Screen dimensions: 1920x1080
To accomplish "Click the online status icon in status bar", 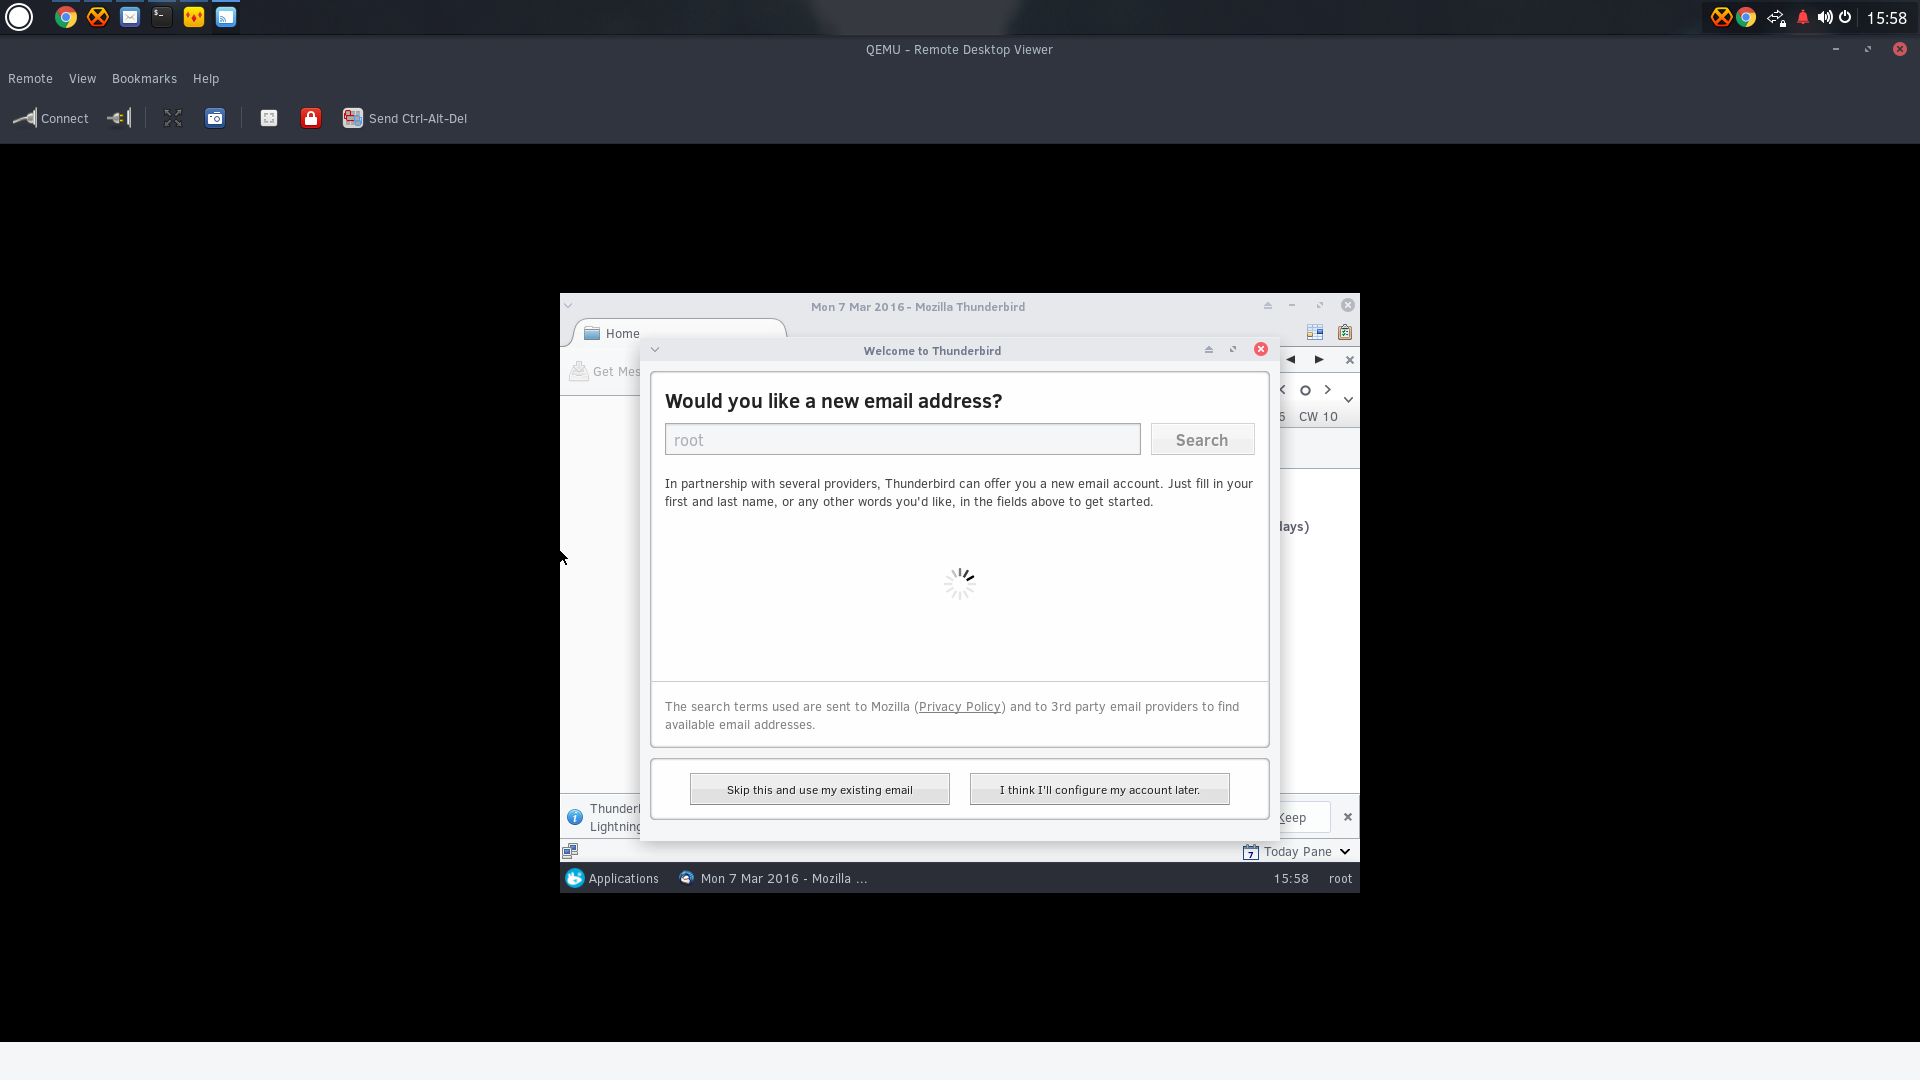I will (x=570, y=851).
